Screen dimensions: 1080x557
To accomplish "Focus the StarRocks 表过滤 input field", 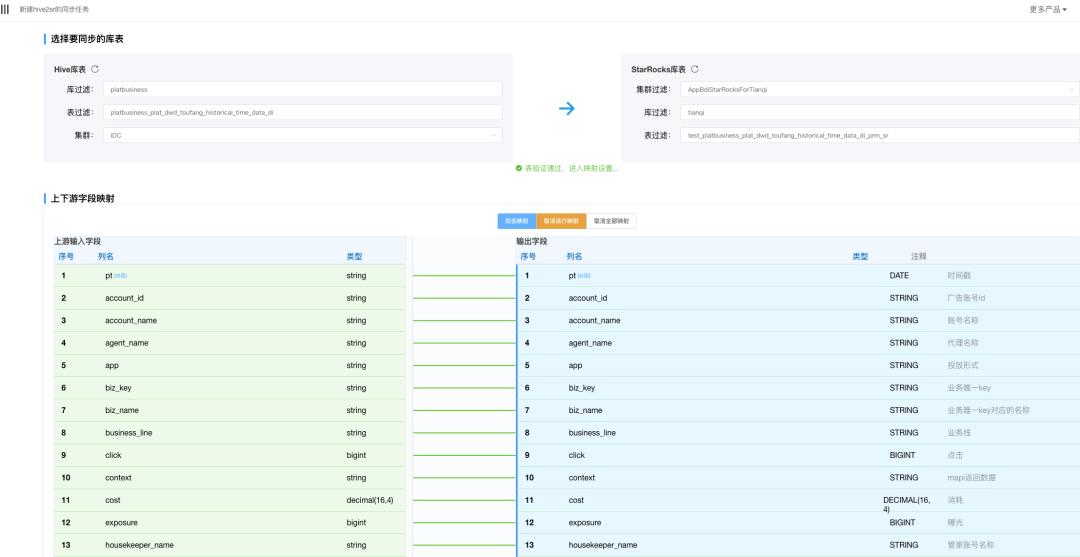I will click(x=880, y=136).
